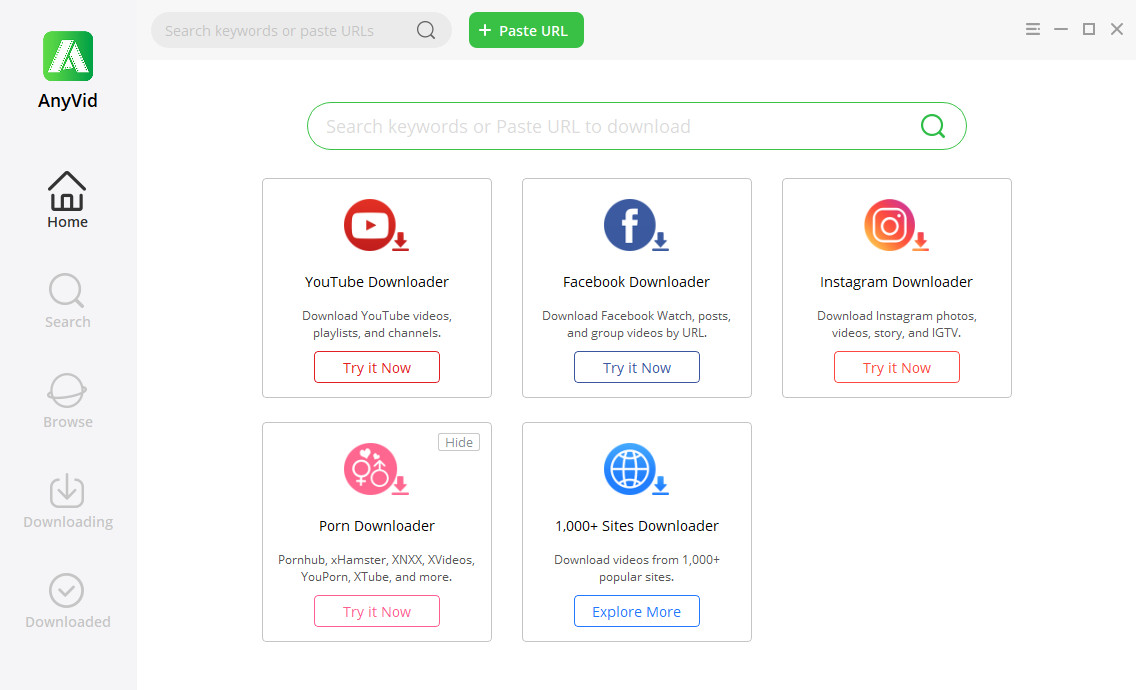Minimize the AnyVid window
1136x690 pixels.
point(1061,29)
